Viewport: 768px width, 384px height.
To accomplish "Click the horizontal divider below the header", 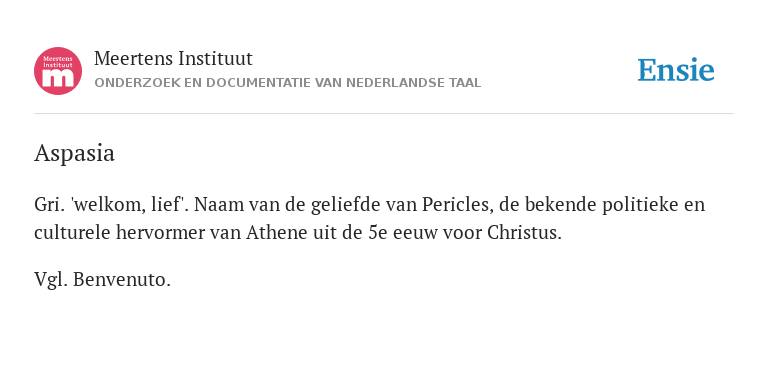I will pos(384,114).
